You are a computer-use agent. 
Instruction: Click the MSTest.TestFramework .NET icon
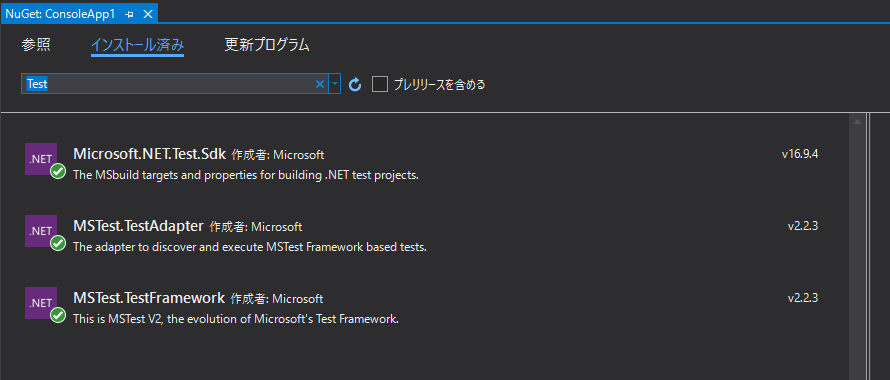(41, 303)
